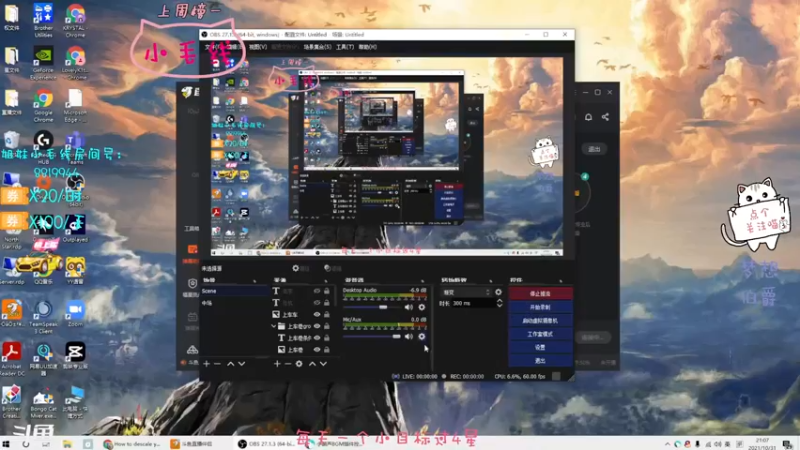Open Filters button above the Sources dock
This screenshot has height=450, width=800.
(x=333, y=268)
